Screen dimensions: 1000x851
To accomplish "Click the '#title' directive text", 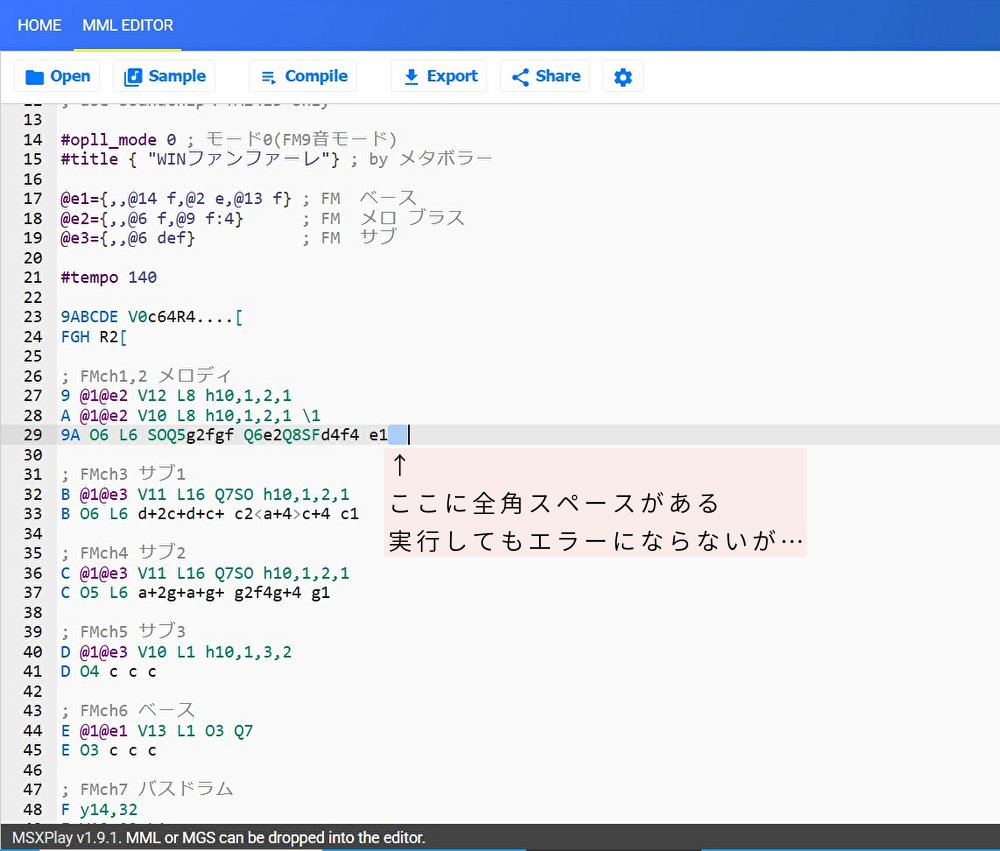I will [x=89, y=159].
